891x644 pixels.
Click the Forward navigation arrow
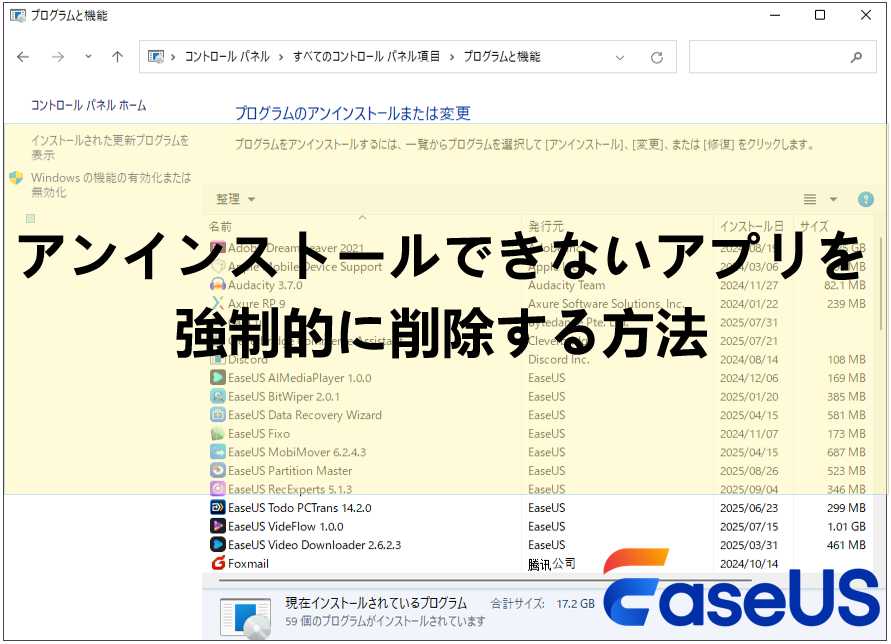coord(57,57)
